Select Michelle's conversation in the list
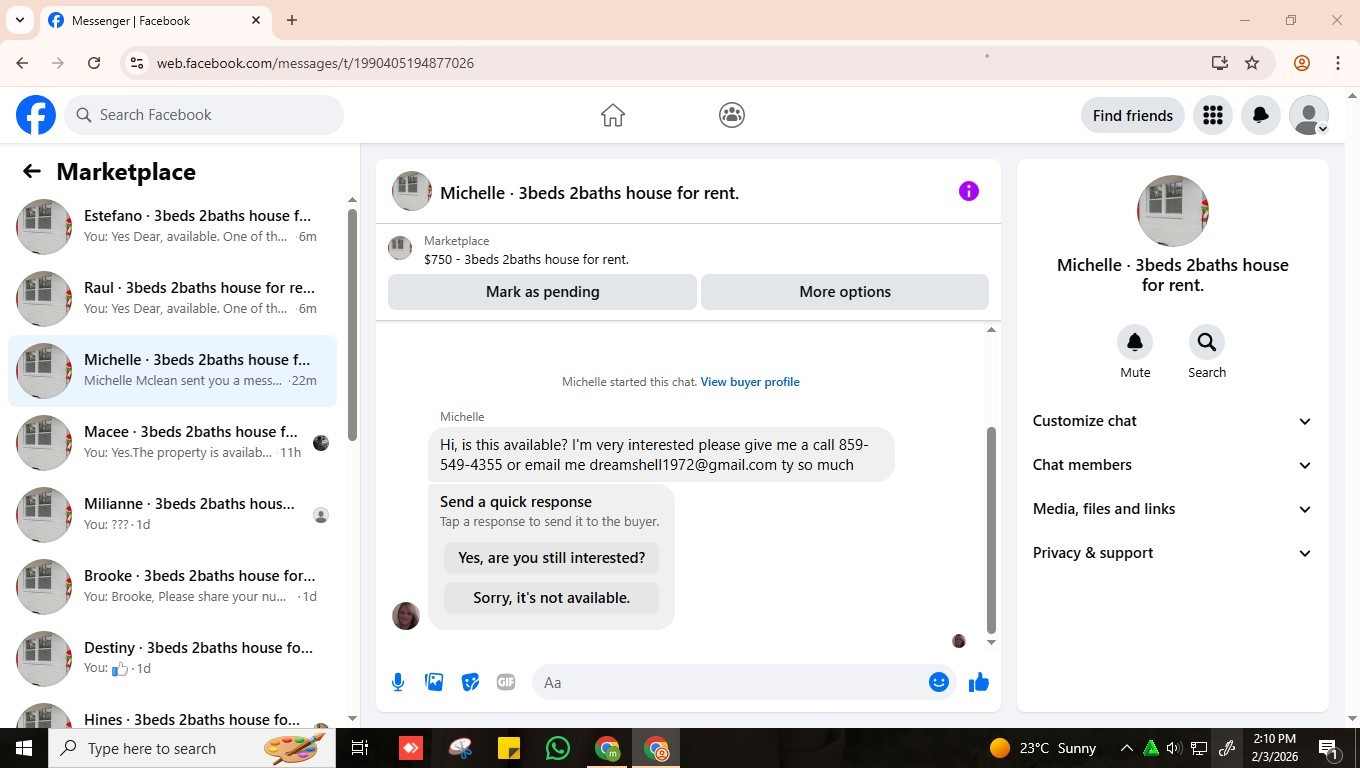 point(172,370)
